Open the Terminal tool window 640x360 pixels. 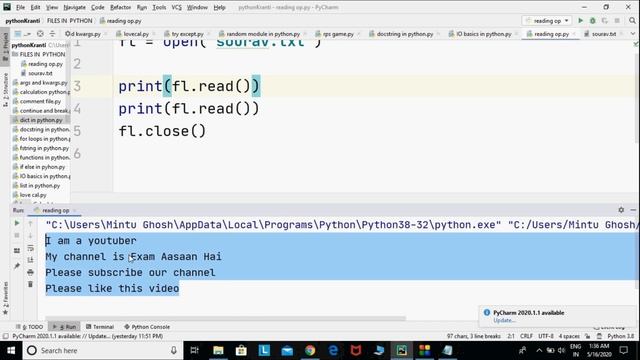[100, 327]
